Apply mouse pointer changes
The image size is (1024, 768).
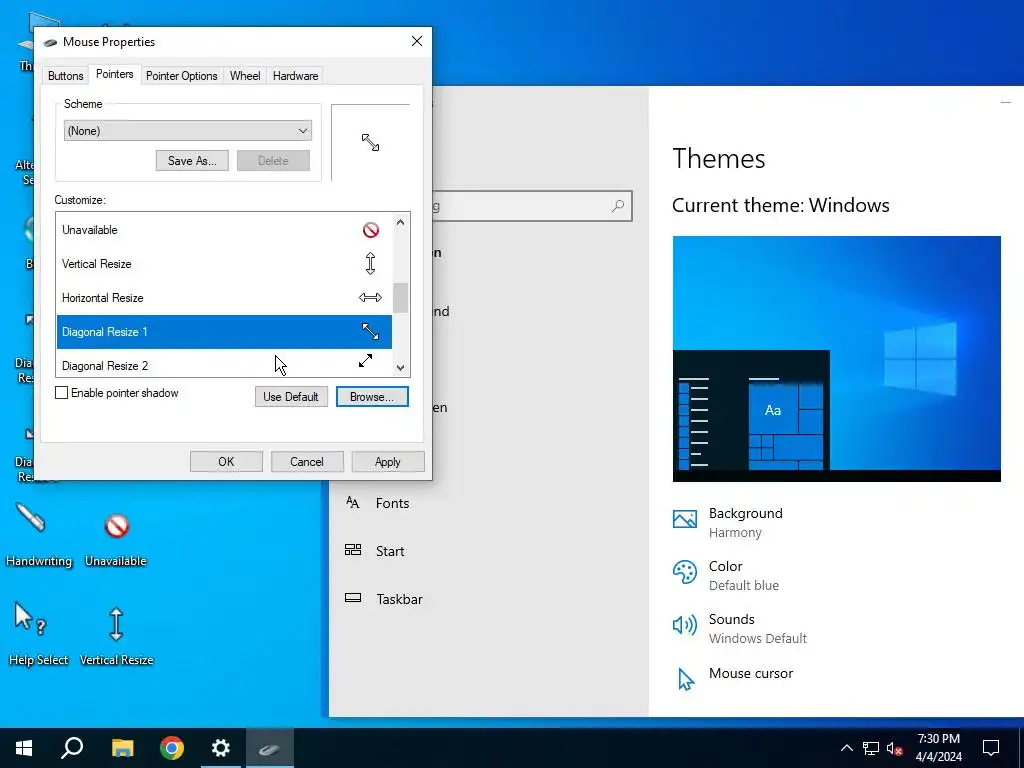(387, 462)
